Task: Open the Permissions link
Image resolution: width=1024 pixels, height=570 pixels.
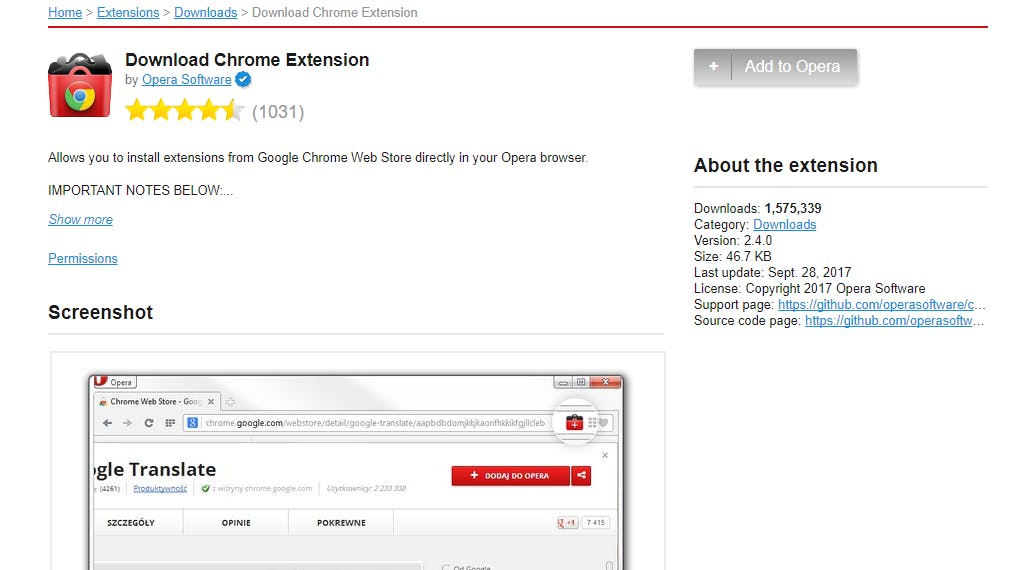Action: pyautogui.click(x=83, y=259)
